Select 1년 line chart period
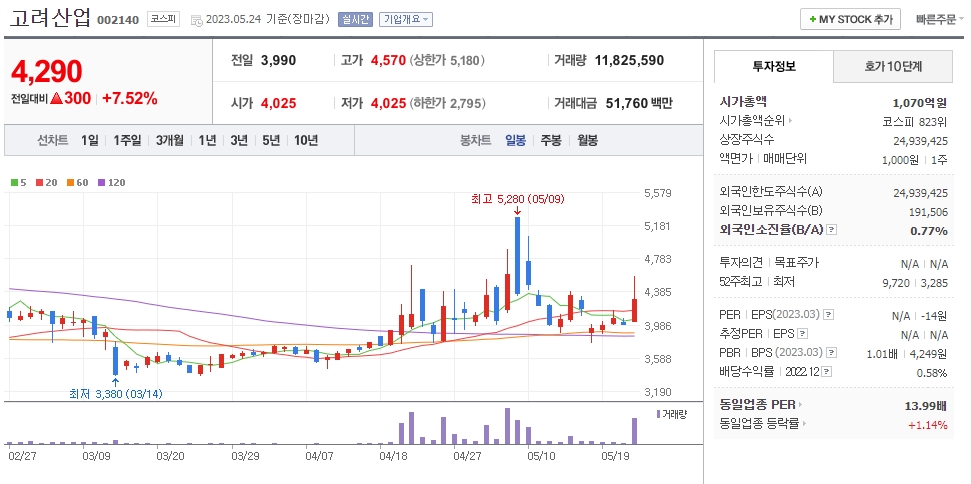The width and height of the screenshot is (971, 484). [207, 140]
